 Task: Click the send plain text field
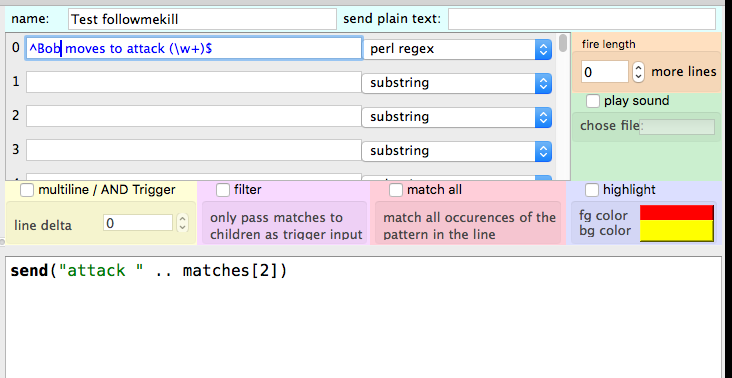pyautogui.click(x=582, y=19)
